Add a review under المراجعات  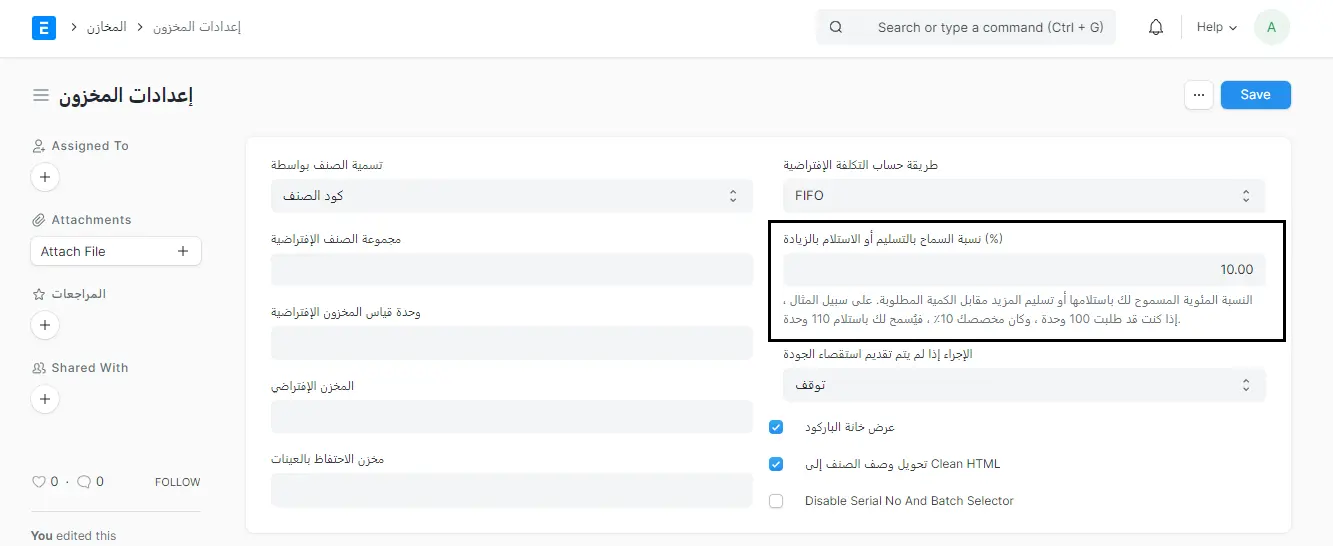[x=44, y=325]
